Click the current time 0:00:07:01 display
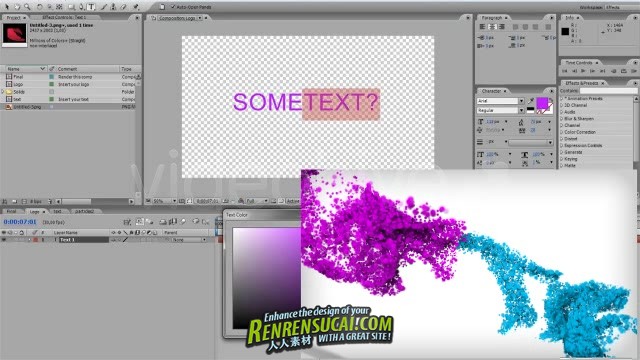Screen dimensions: 640x360 pyautogui.click(x=20, y=222)
